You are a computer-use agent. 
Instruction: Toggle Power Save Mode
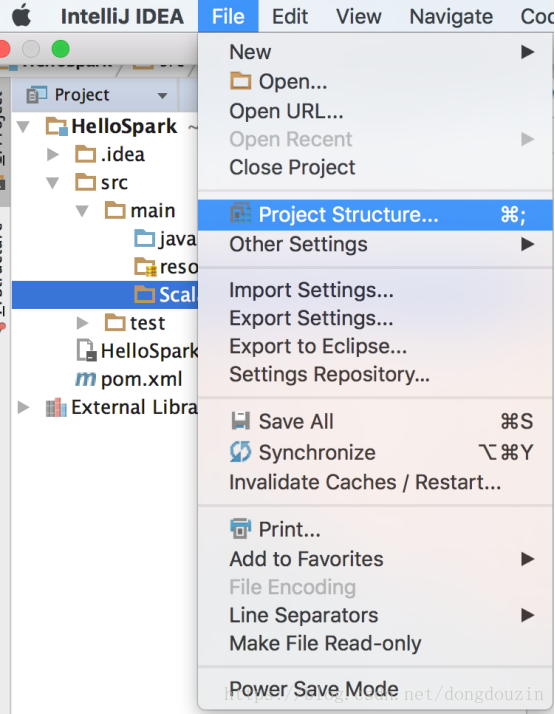[314, 689]
